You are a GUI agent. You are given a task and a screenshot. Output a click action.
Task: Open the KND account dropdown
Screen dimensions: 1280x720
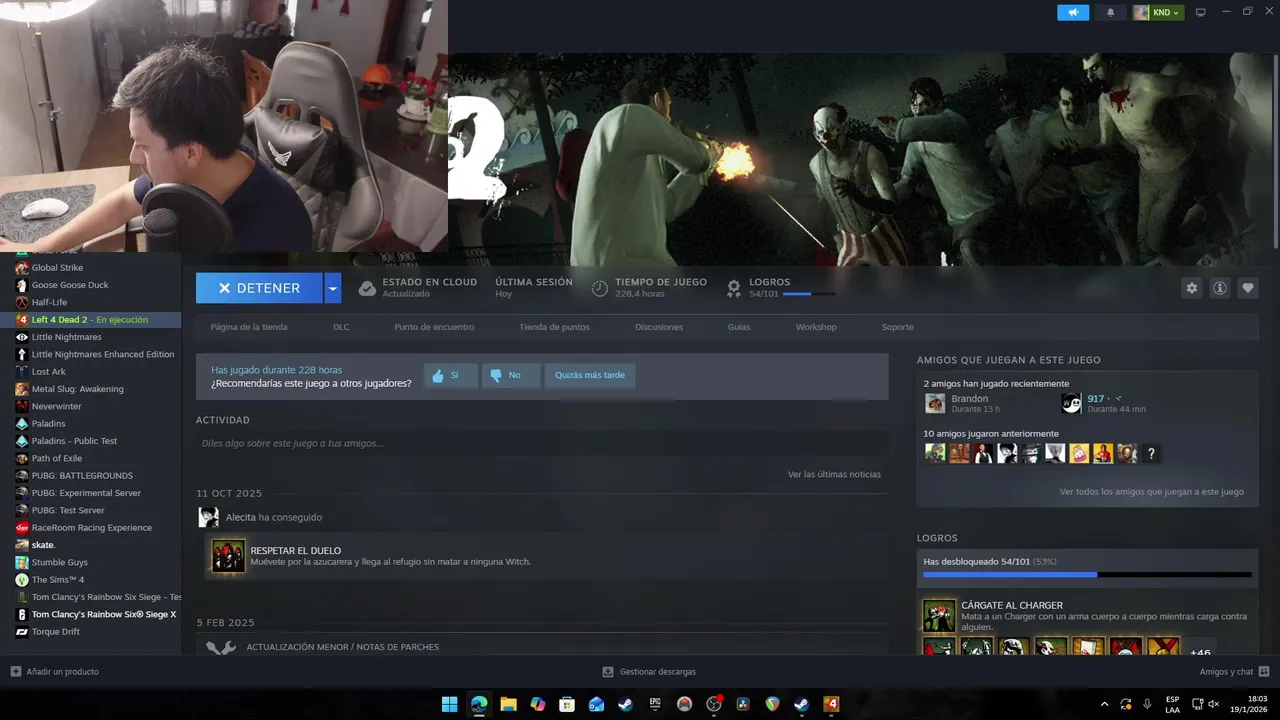tap(1158, 12)
